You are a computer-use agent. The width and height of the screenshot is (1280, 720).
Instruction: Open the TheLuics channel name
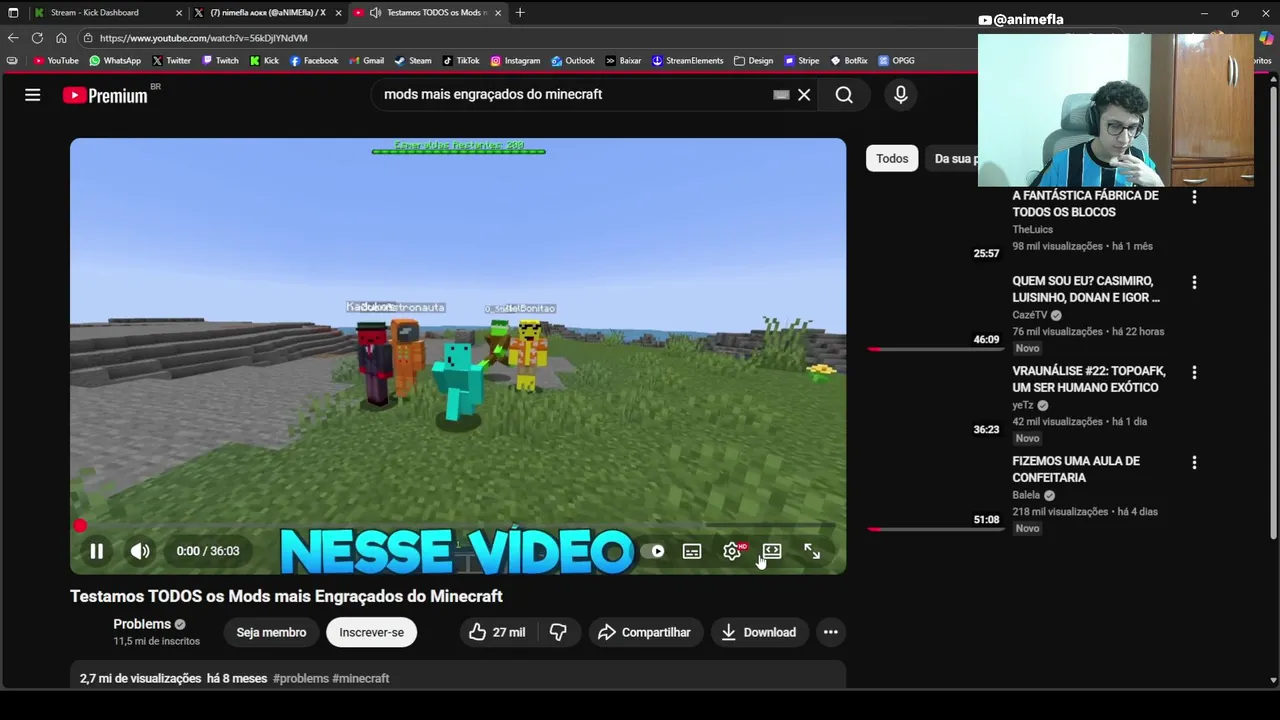click(x=1032, y=229)
